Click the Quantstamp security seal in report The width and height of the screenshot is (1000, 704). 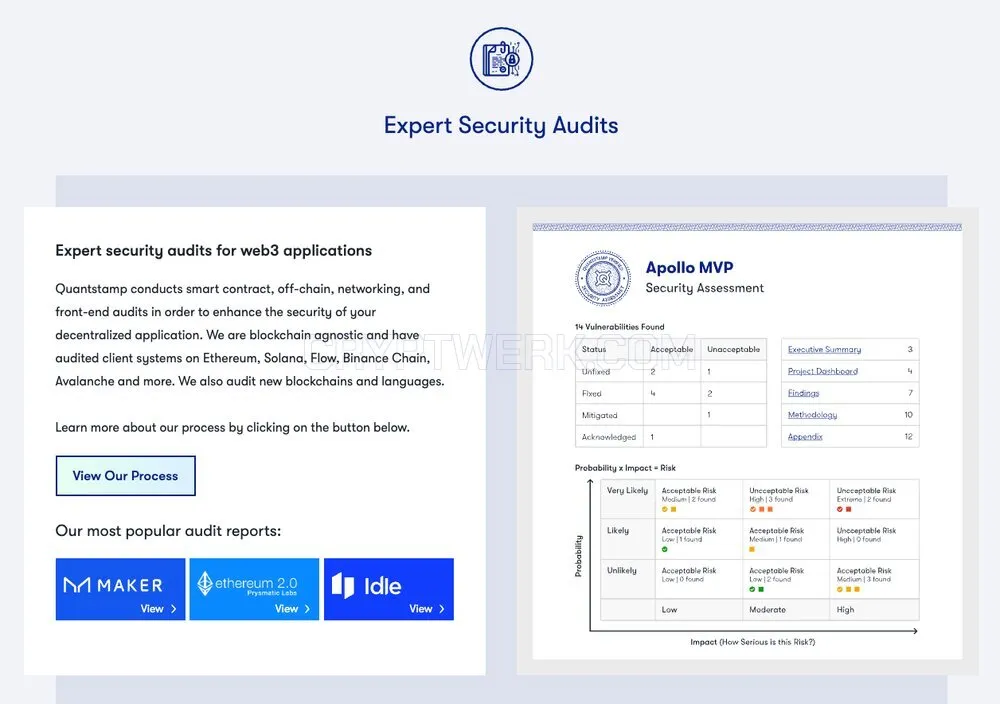[x=603, y=278]
